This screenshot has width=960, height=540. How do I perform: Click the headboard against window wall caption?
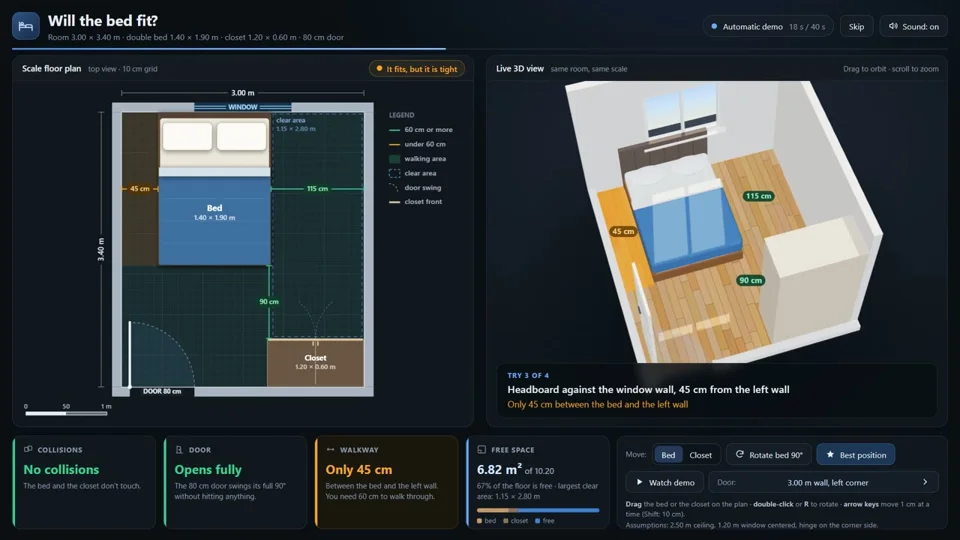(x=648, y=389)
